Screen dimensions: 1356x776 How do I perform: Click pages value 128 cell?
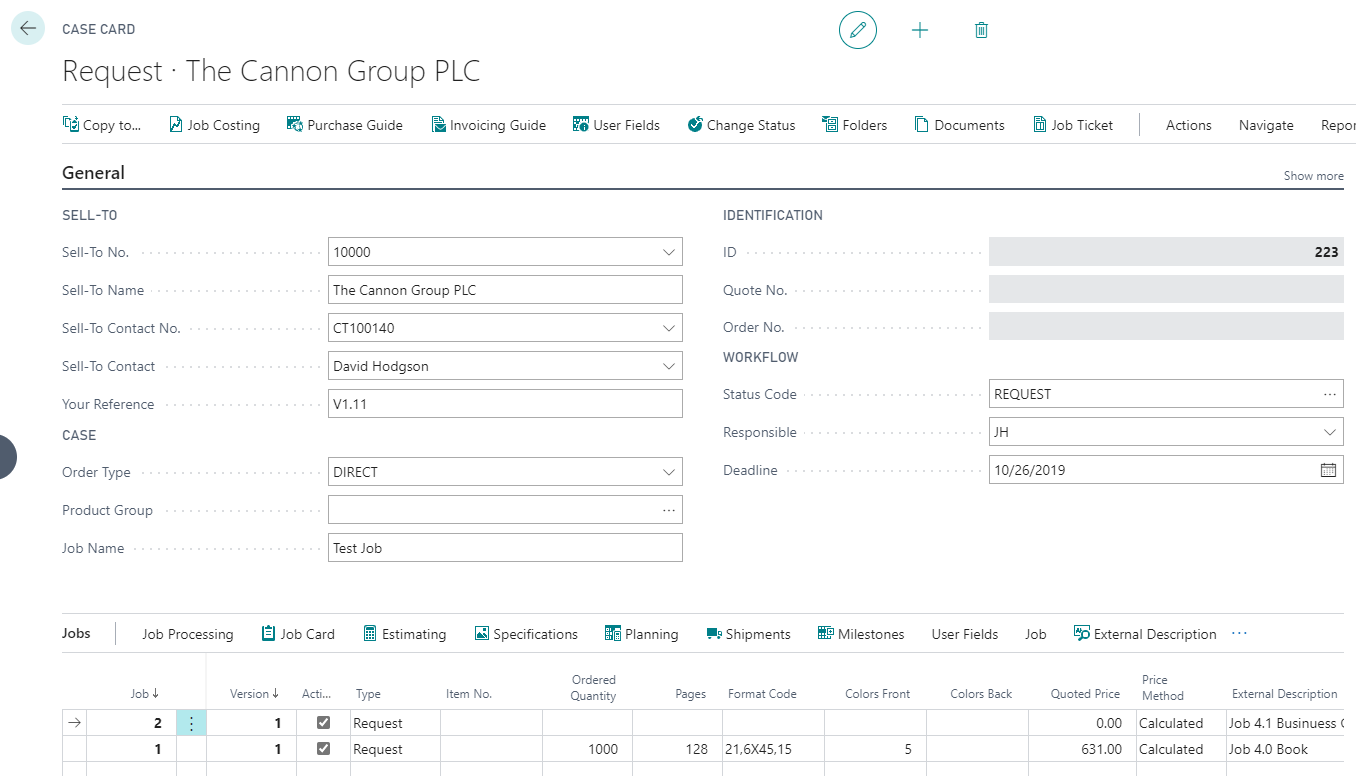tap(677, 749)
